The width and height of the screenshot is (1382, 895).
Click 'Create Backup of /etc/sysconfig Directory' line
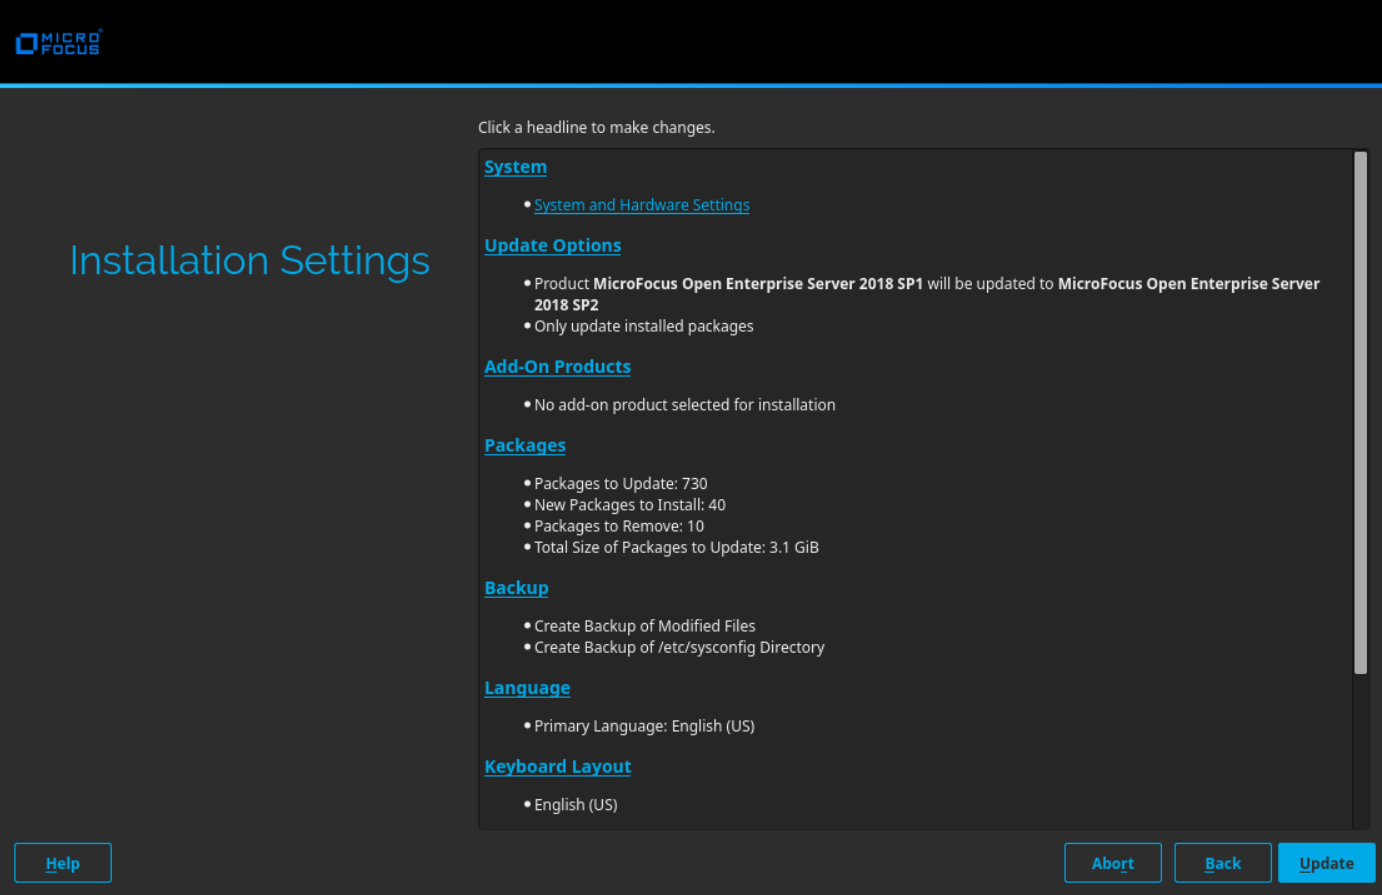click(679, 648)
